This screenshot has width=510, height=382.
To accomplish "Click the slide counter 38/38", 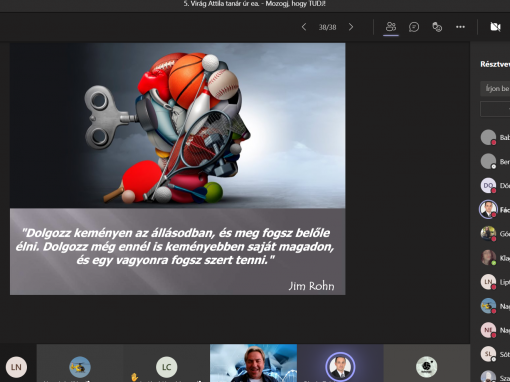I will click(x=327, y=27).
